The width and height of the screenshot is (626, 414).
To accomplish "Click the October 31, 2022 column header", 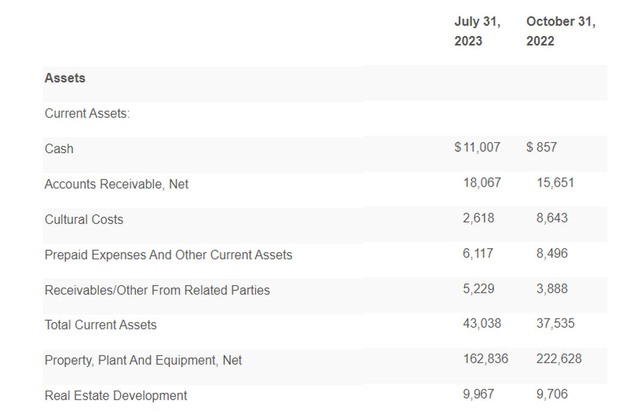I will pos(560,31).
